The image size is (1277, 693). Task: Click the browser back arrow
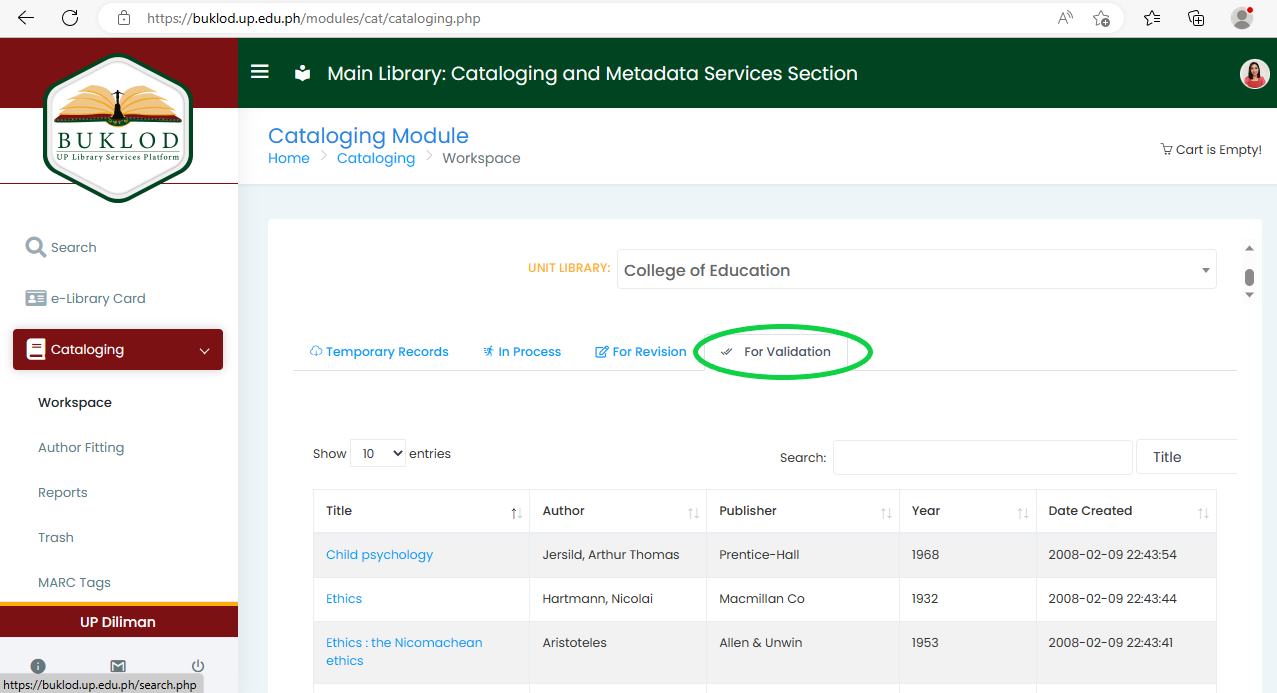point(26,18)
